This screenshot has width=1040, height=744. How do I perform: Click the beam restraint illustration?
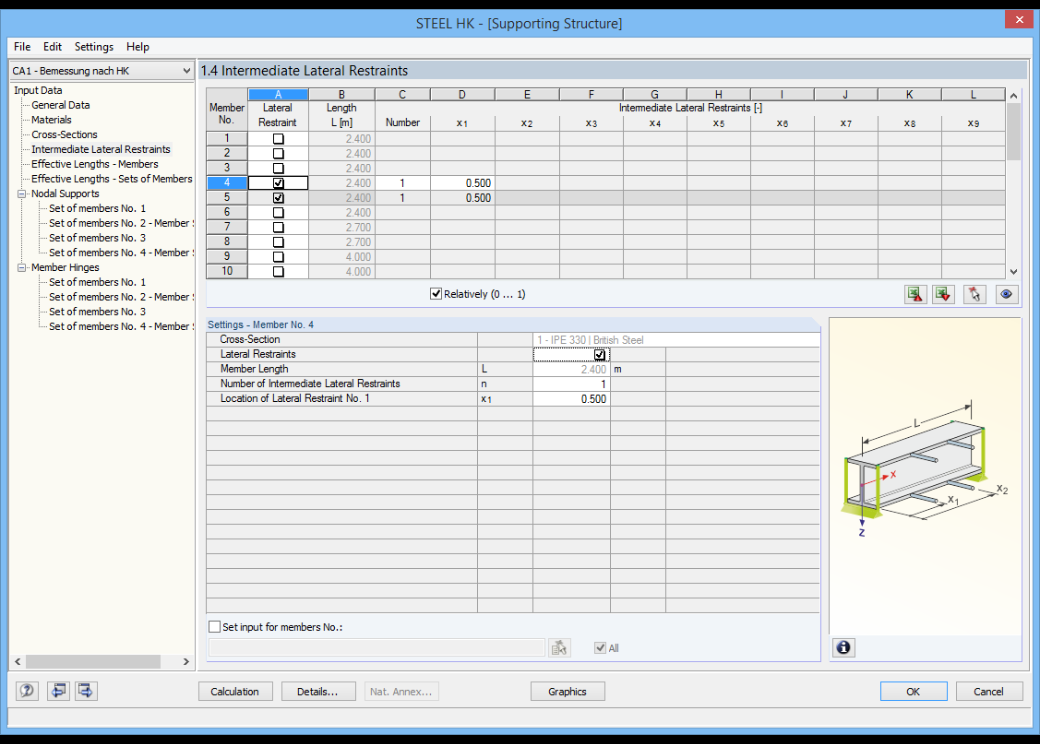click(x=925, y=467)
